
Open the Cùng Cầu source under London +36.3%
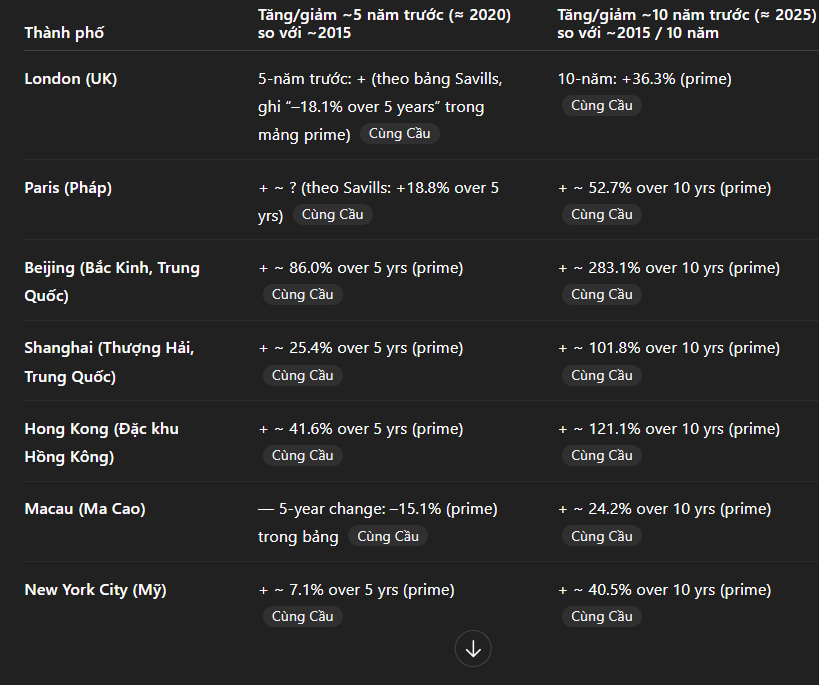pyautogui.click(x=601, y=105)
